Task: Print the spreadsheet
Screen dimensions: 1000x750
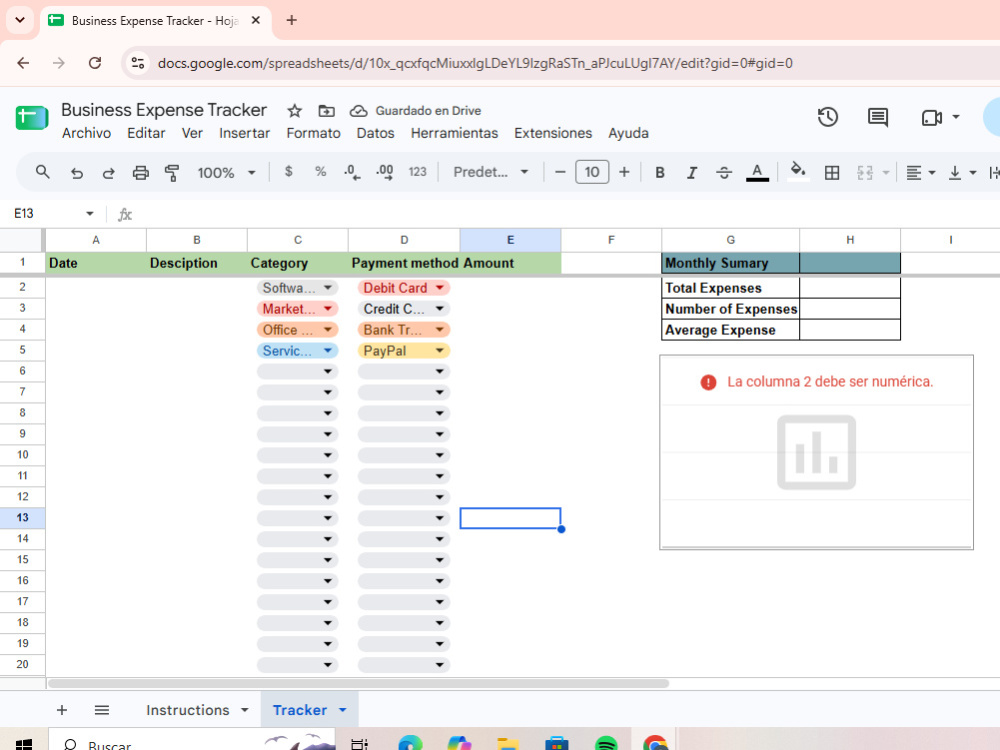Action: [x=140, y=173]
